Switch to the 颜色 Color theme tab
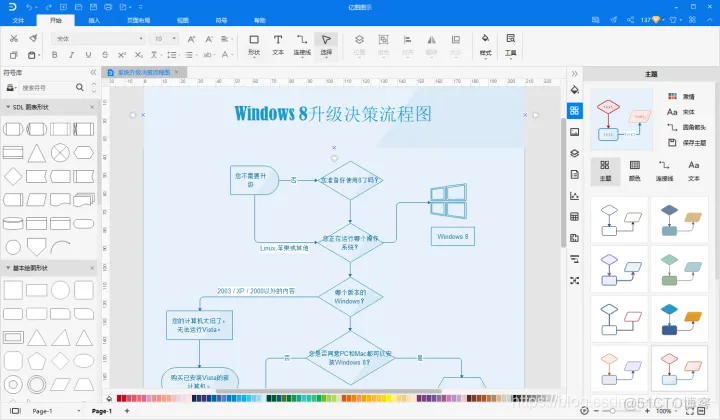Image resolution: width=720 pixels, height=420 pixels. [x=635, y=171]
